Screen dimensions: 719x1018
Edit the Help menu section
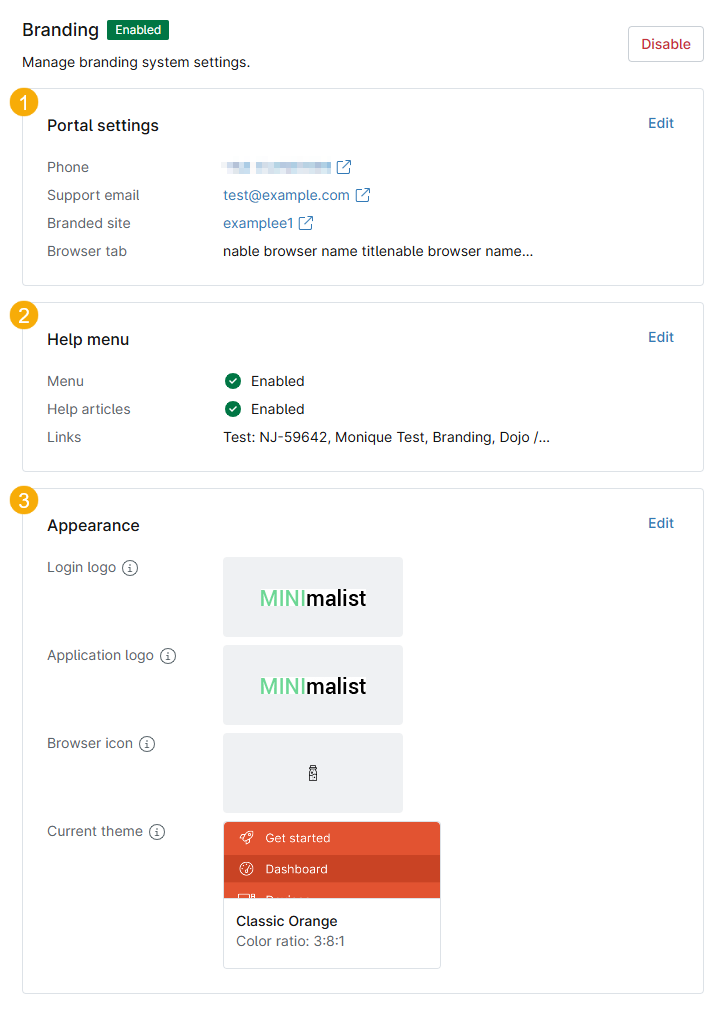click(x=661, y=337)
